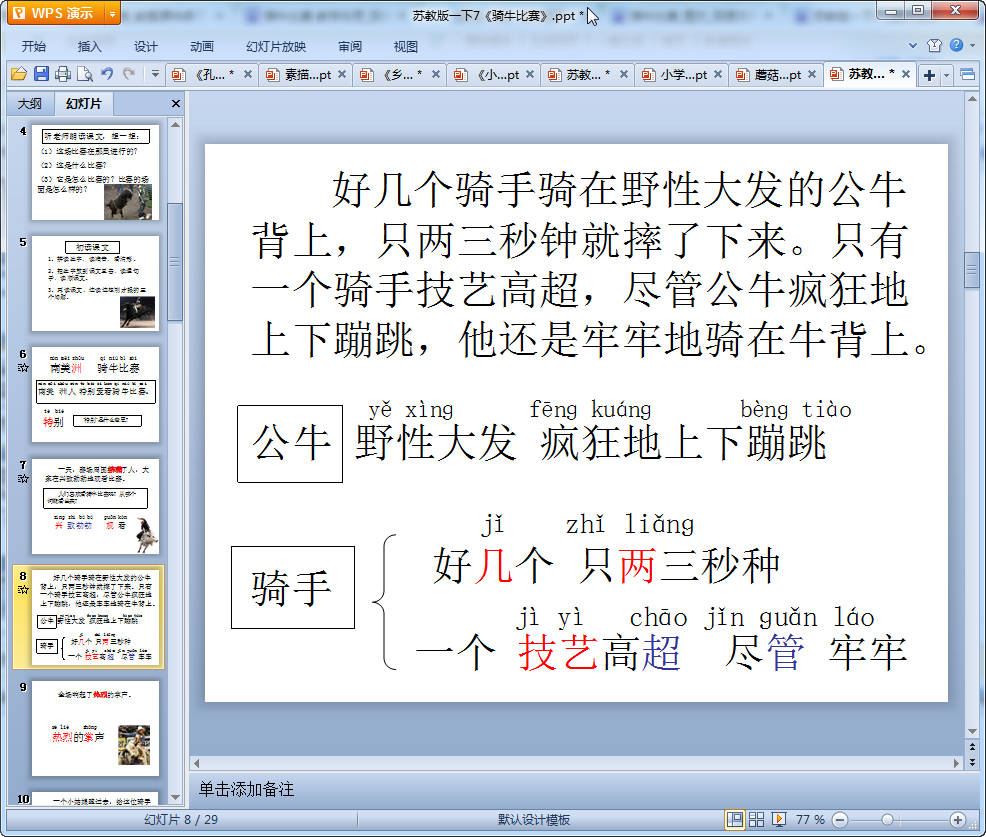Image resolution: width=986 pixels, height=837 pixels.
Task: Click the zoom slider handle
Action: tap(887, 820)
